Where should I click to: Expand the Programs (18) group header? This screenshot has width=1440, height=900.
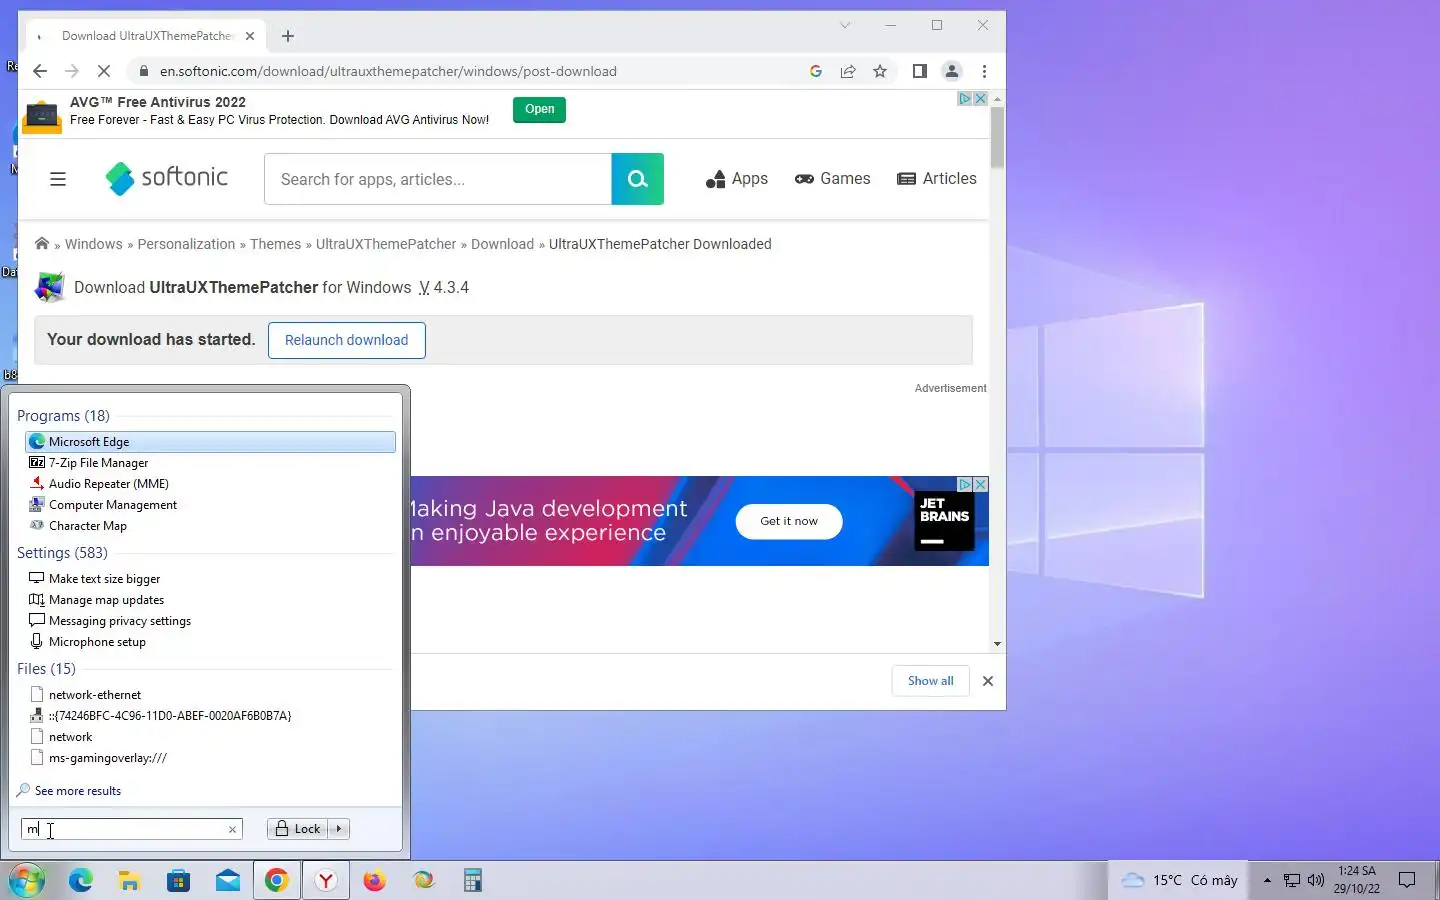pos(63,416)
